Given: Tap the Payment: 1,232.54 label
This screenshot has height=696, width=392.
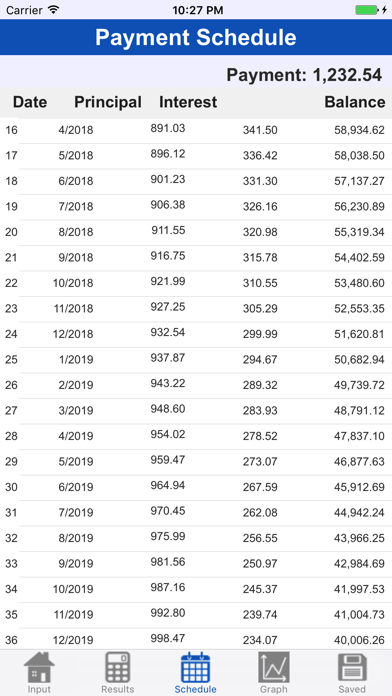Looking at the screenshot, I should pos(304,75).
